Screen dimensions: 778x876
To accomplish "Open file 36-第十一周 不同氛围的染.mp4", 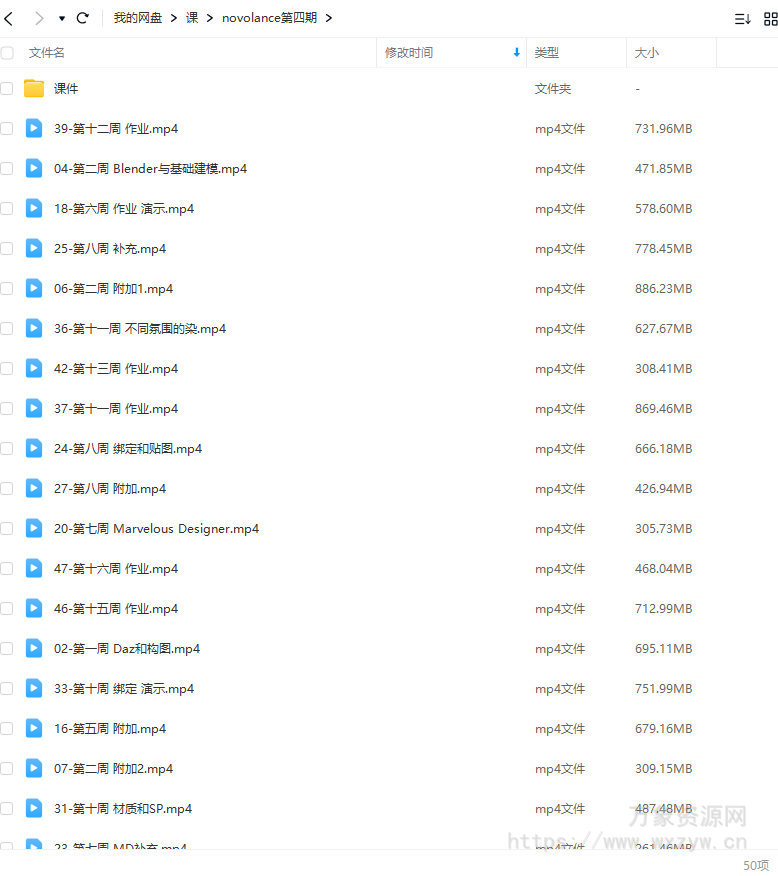I will coord(140,328).
